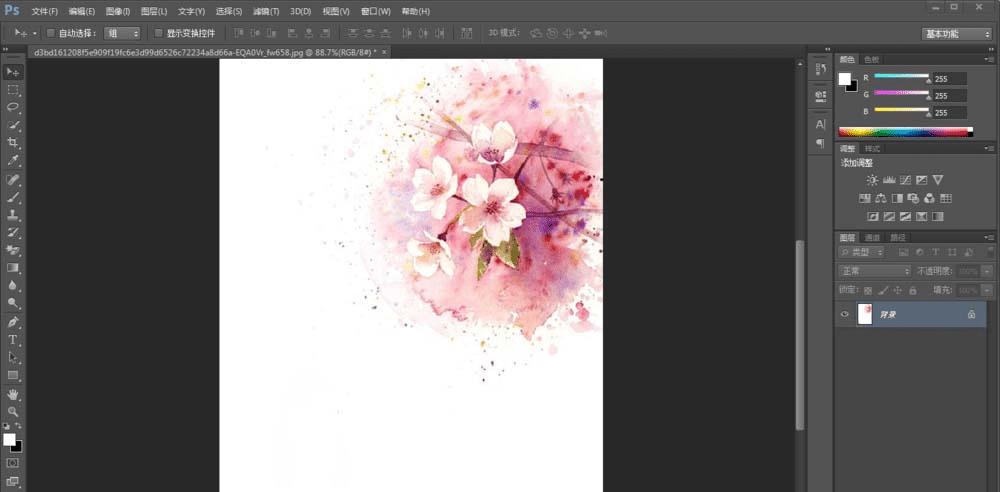Switch to the 通道 tab

coord(872,237)
